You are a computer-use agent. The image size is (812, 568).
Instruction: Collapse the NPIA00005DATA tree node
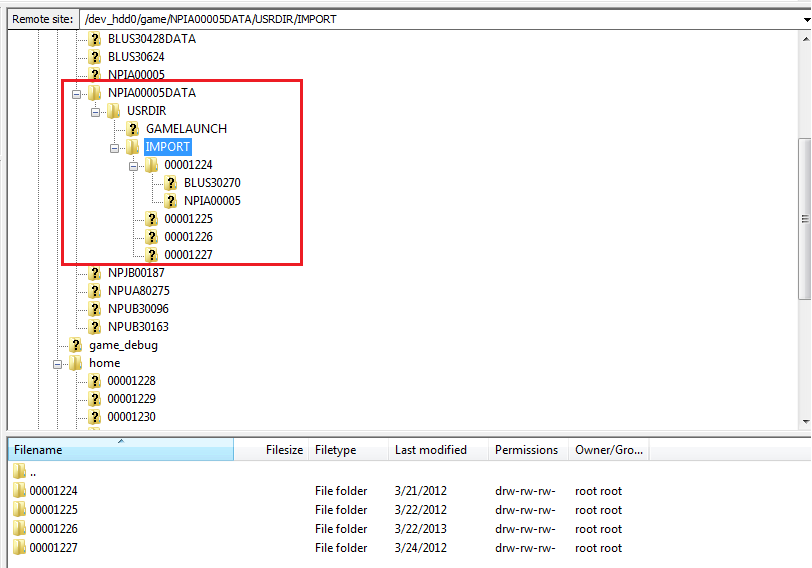tap(77, 94)
